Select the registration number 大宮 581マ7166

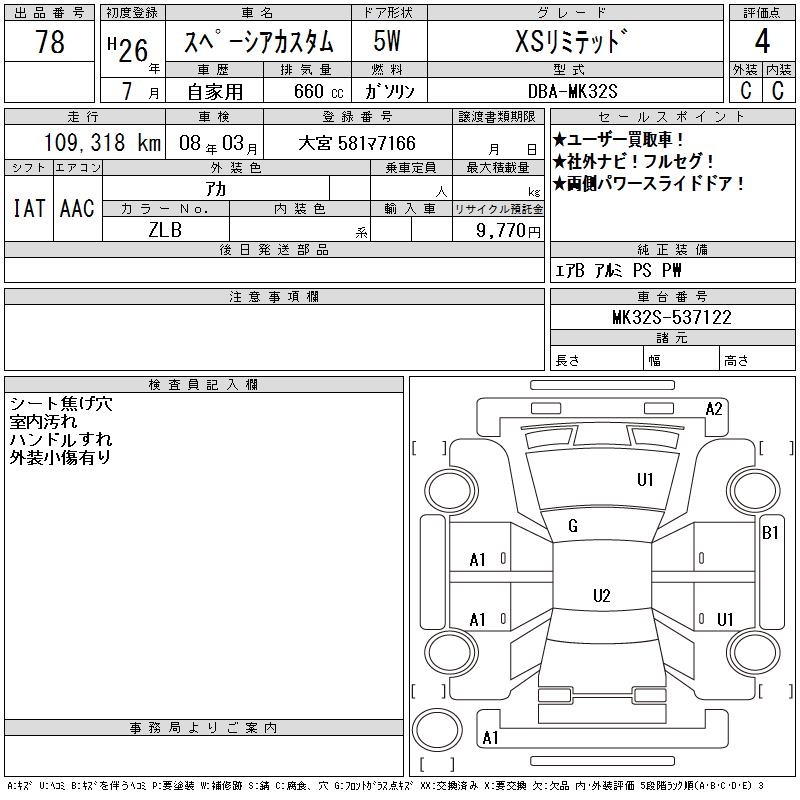coord(357,143)
